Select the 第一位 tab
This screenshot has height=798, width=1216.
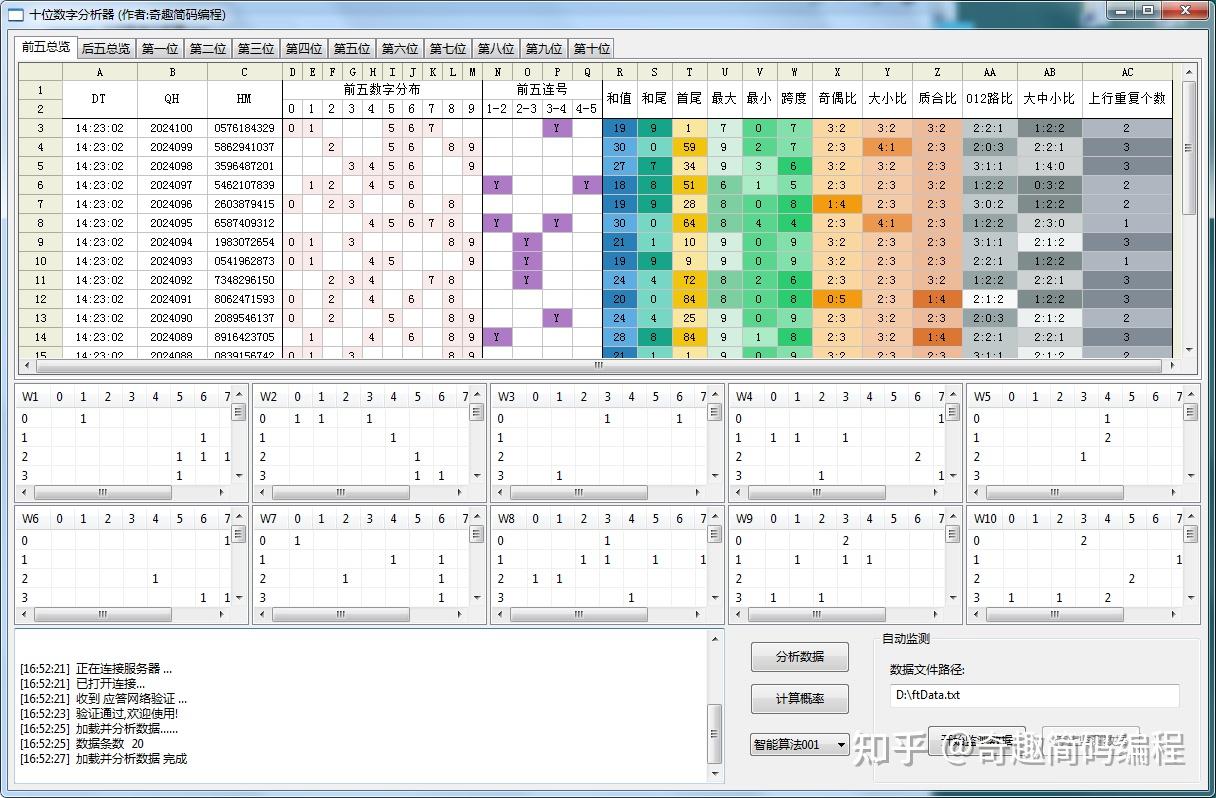pos(160,48)
